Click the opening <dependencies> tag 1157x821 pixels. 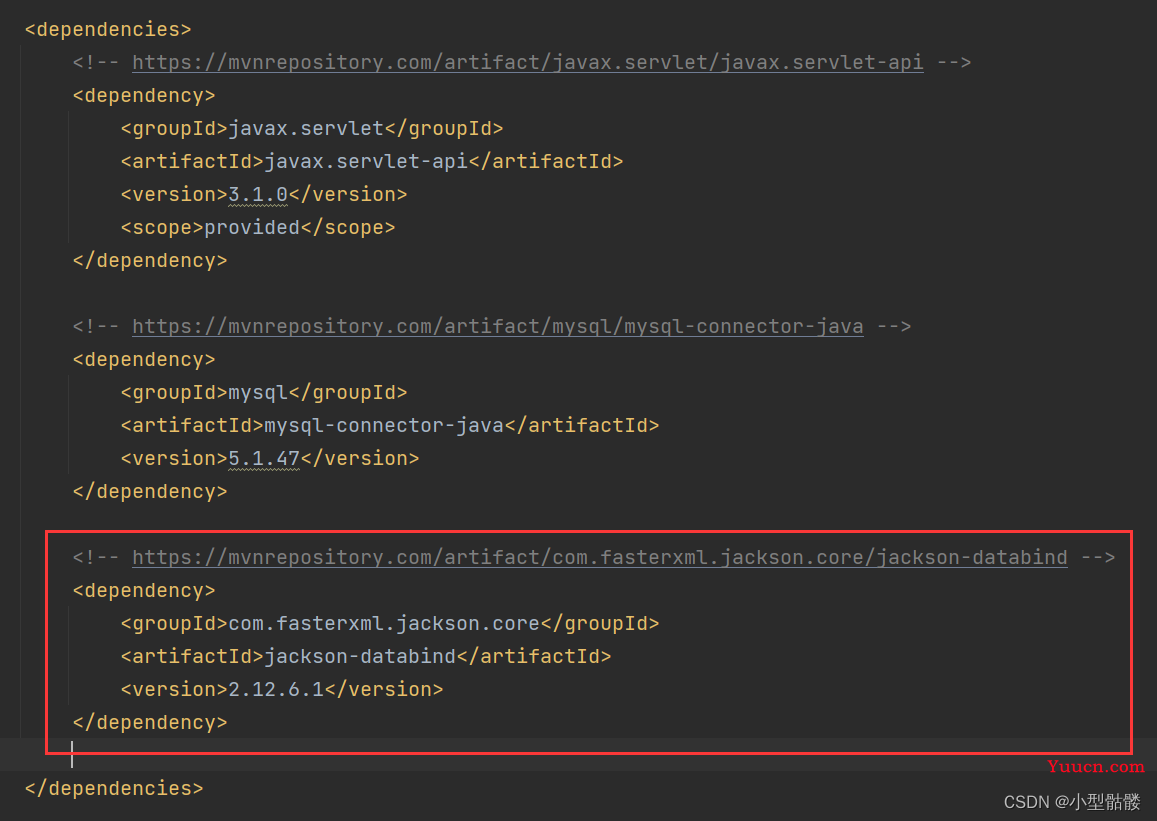[108, 30]
